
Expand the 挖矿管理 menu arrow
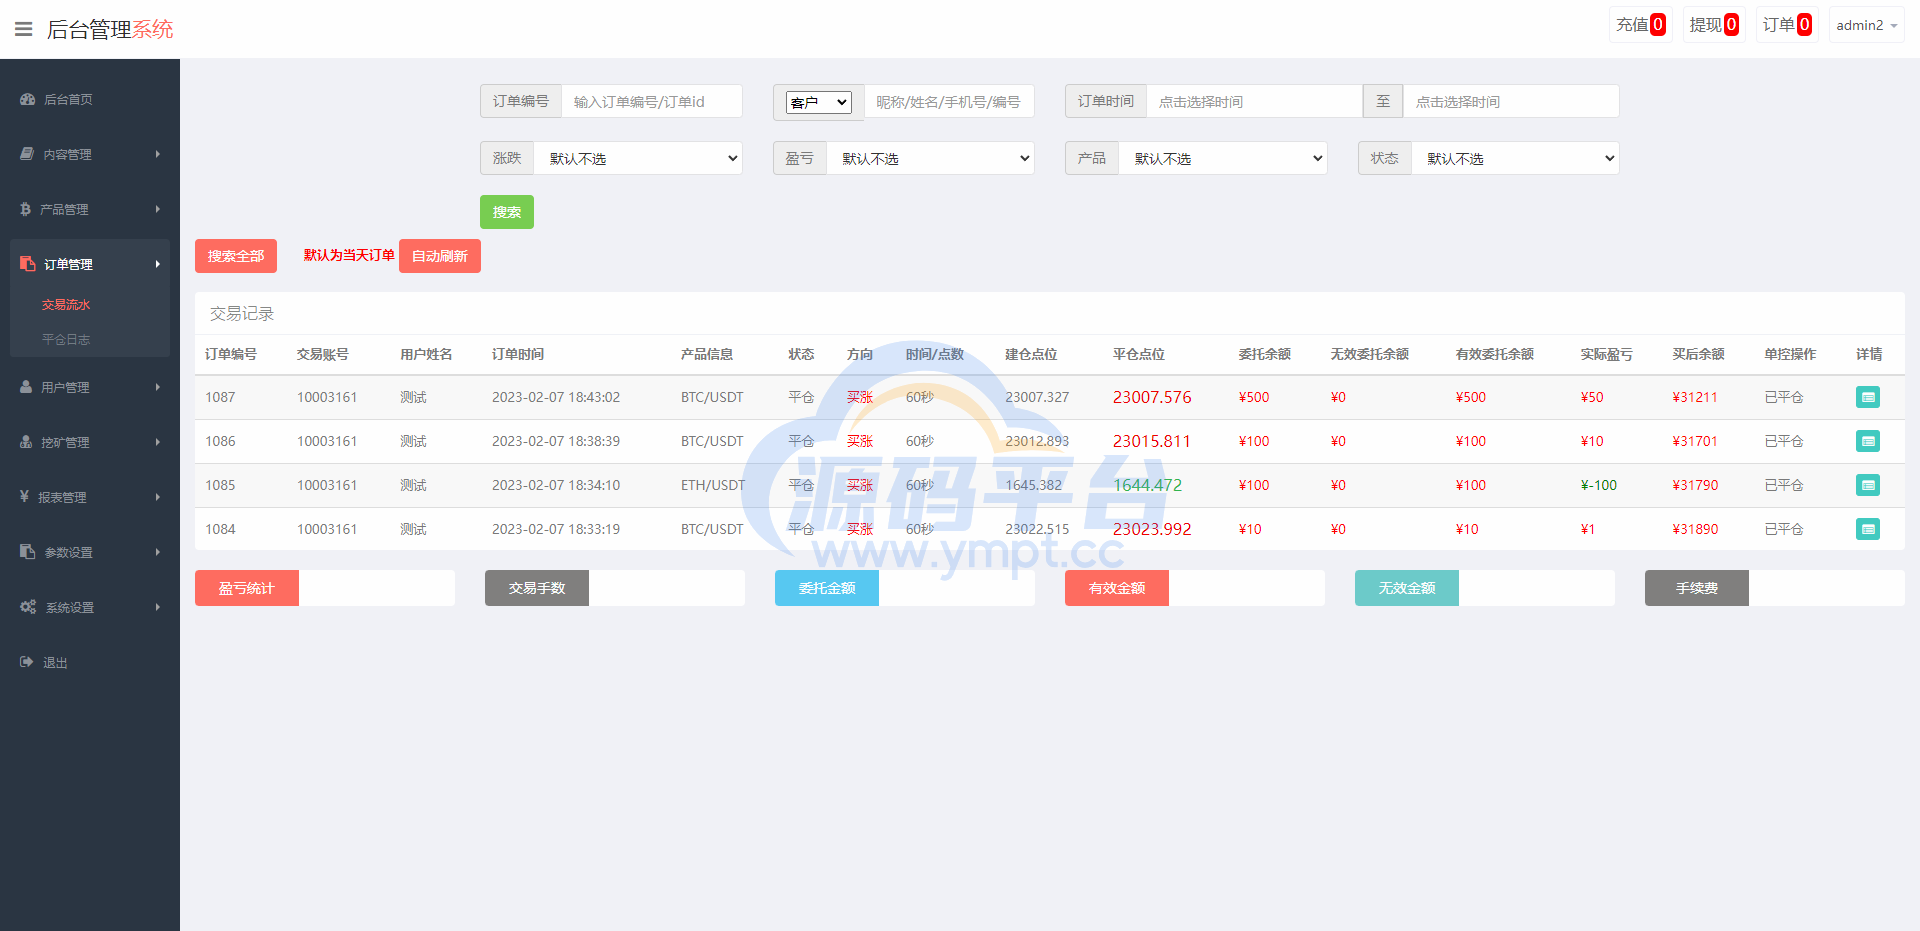coord(158,442)
